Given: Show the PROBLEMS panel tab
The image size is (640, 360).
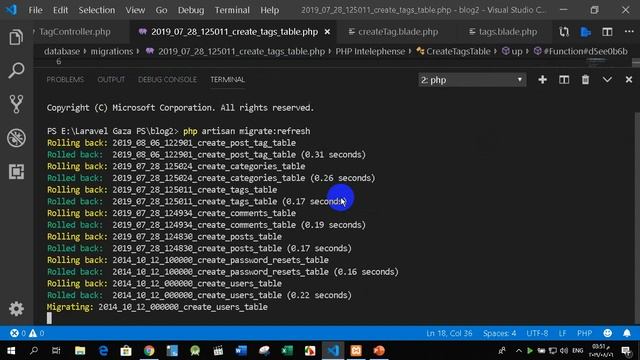Looking at the screenshot, I should pos(65,79).
